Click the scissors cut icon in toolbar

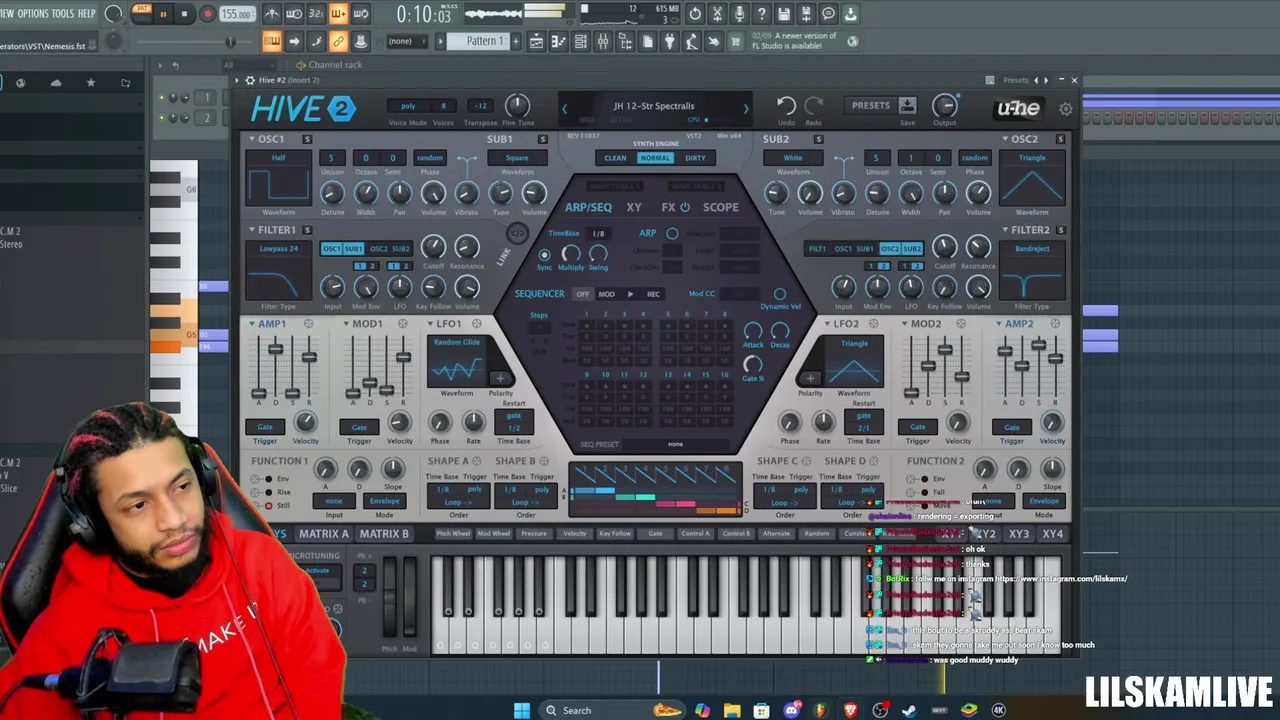point(717,14)
